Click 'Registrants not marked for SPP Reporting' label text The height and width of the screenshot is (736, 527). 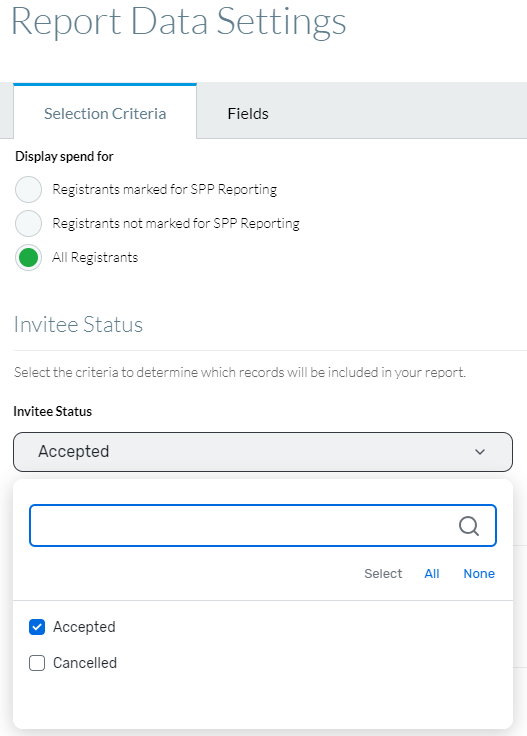click(176, 223)
